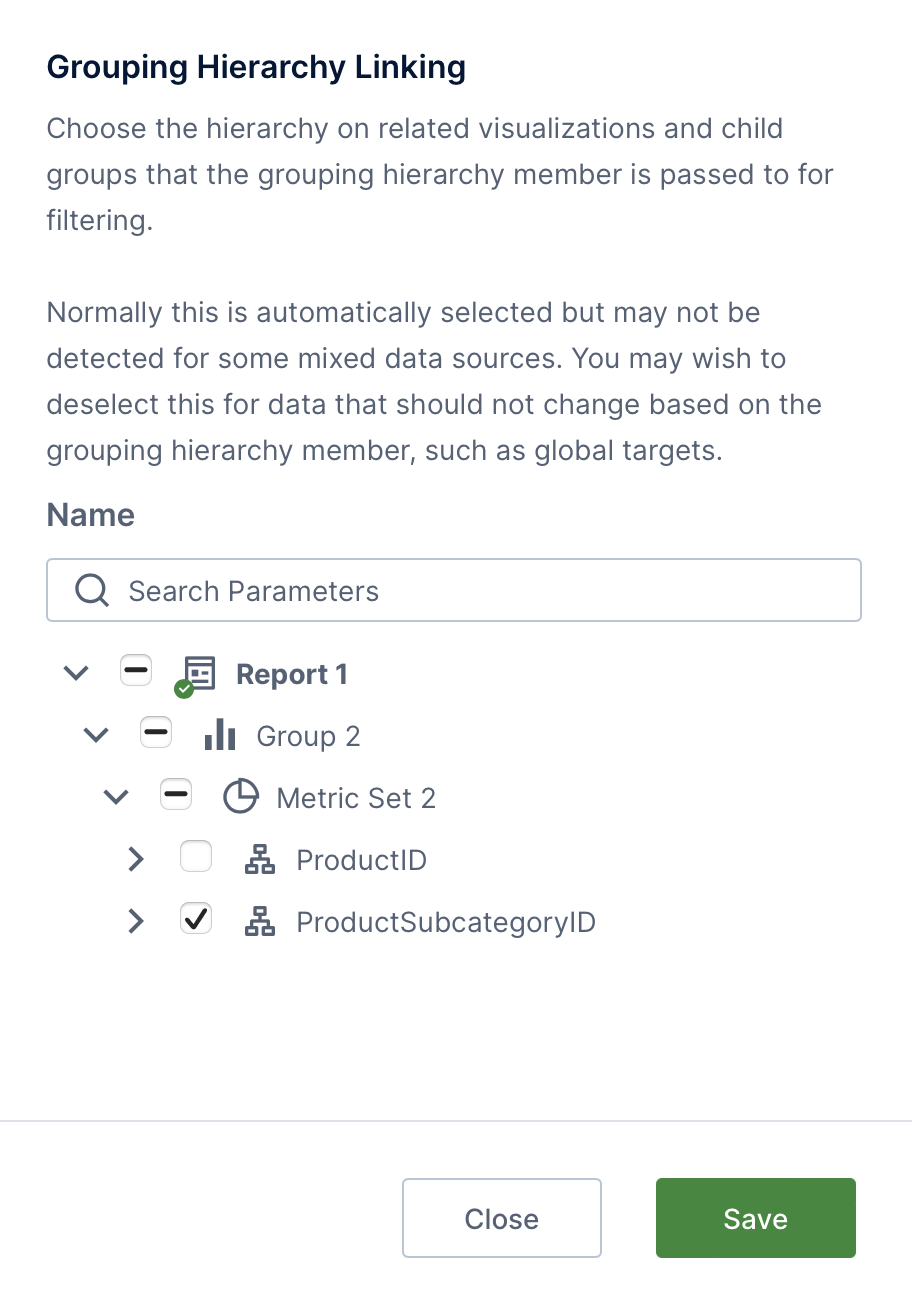Expand the ProductID hierarchy node

coord(136,859)
